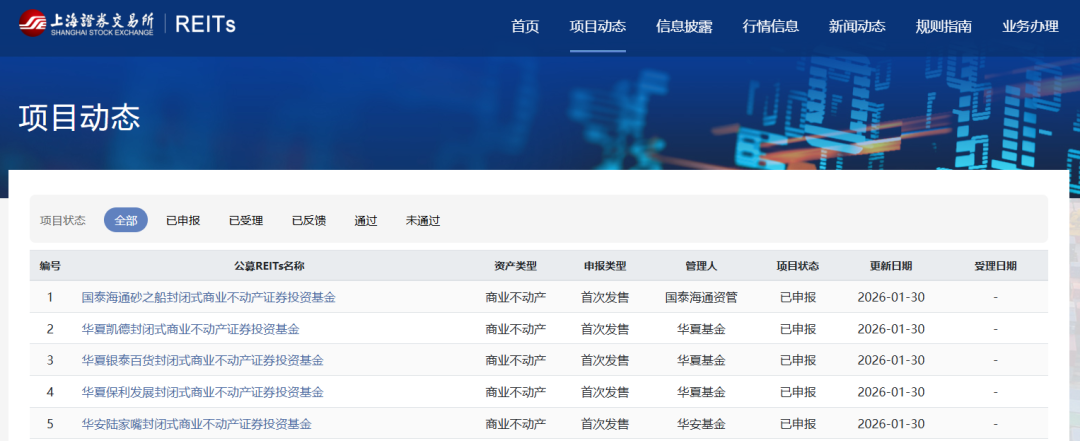This screenshot has height=441, width=1080.
Task: Open the 业务办理 navigation item
Action: 1030,27
